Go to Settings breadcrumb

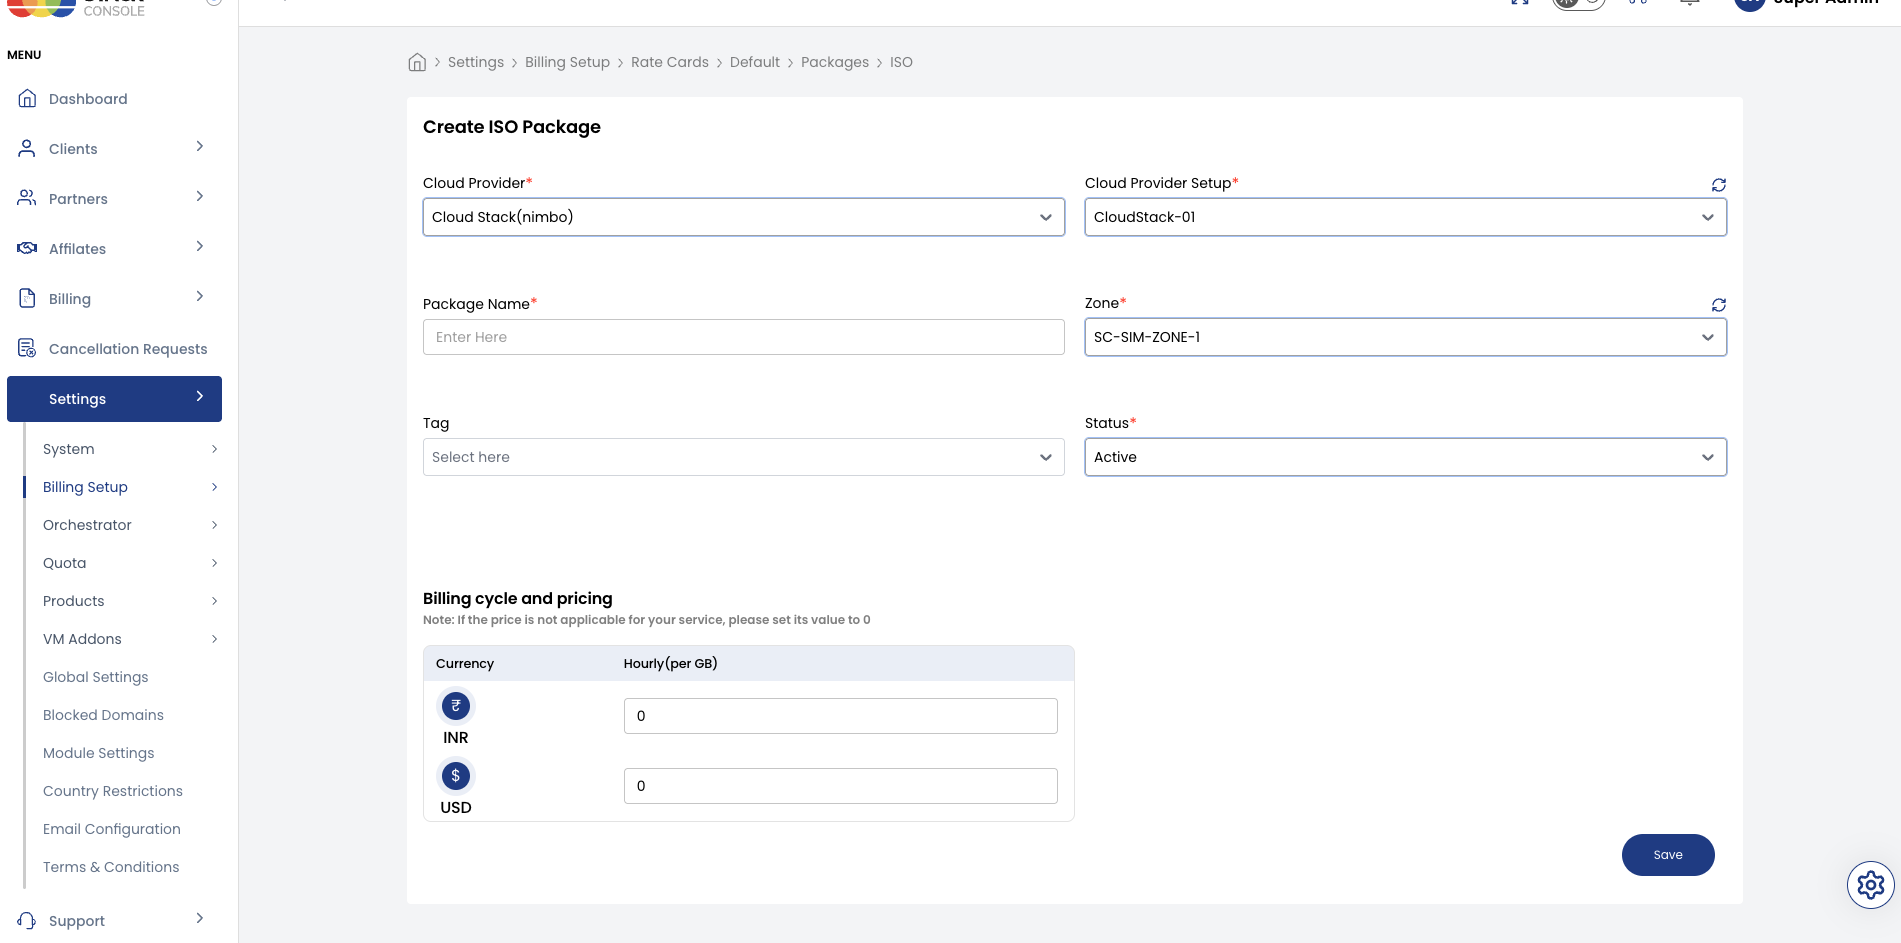click(476, 62)
